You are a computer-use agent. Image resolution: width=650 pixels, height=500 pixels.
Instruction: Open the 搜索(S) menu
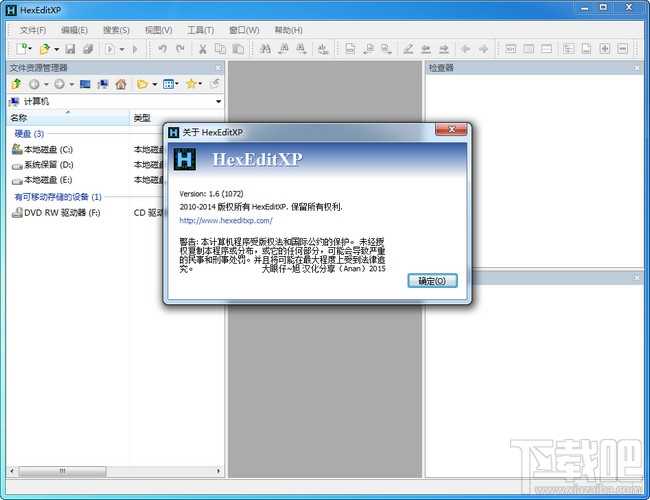116,30
